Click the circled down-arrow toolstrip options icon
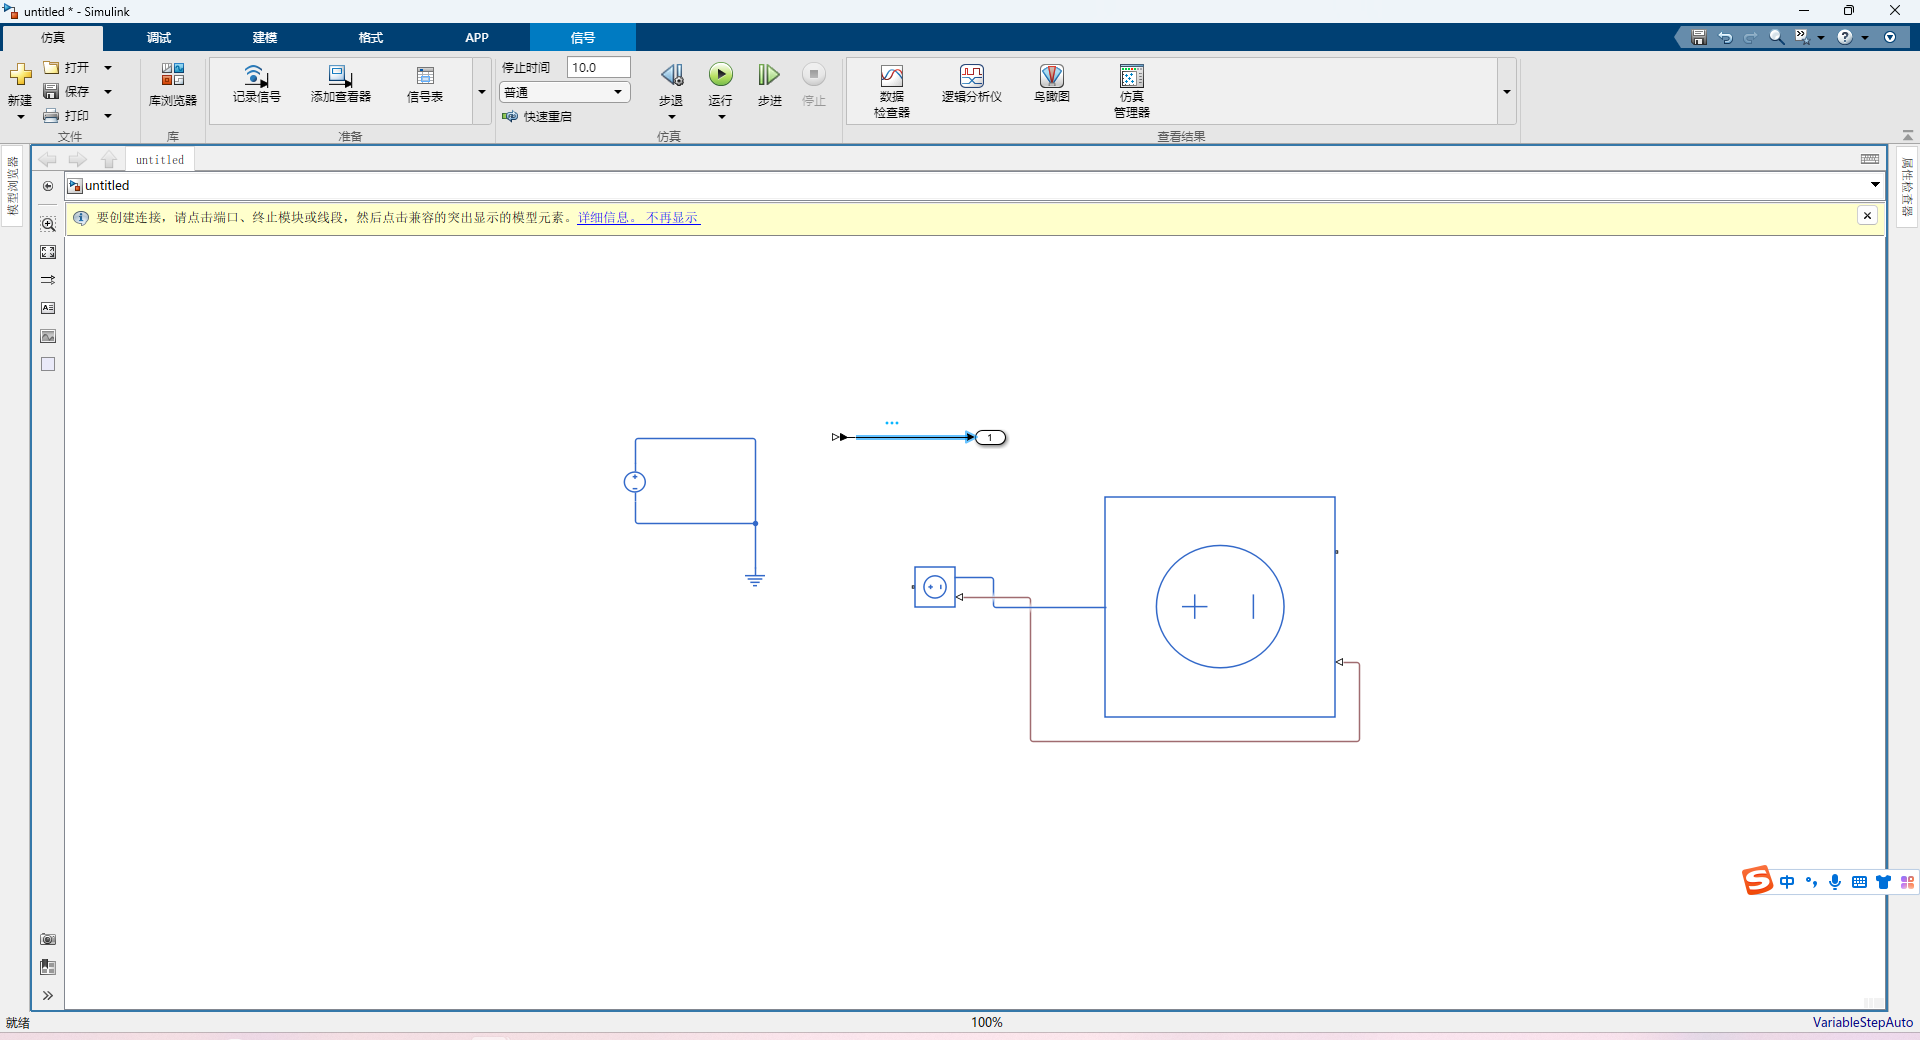Viewport: 1920px width, 1040px height. (x=1890, y=37)
